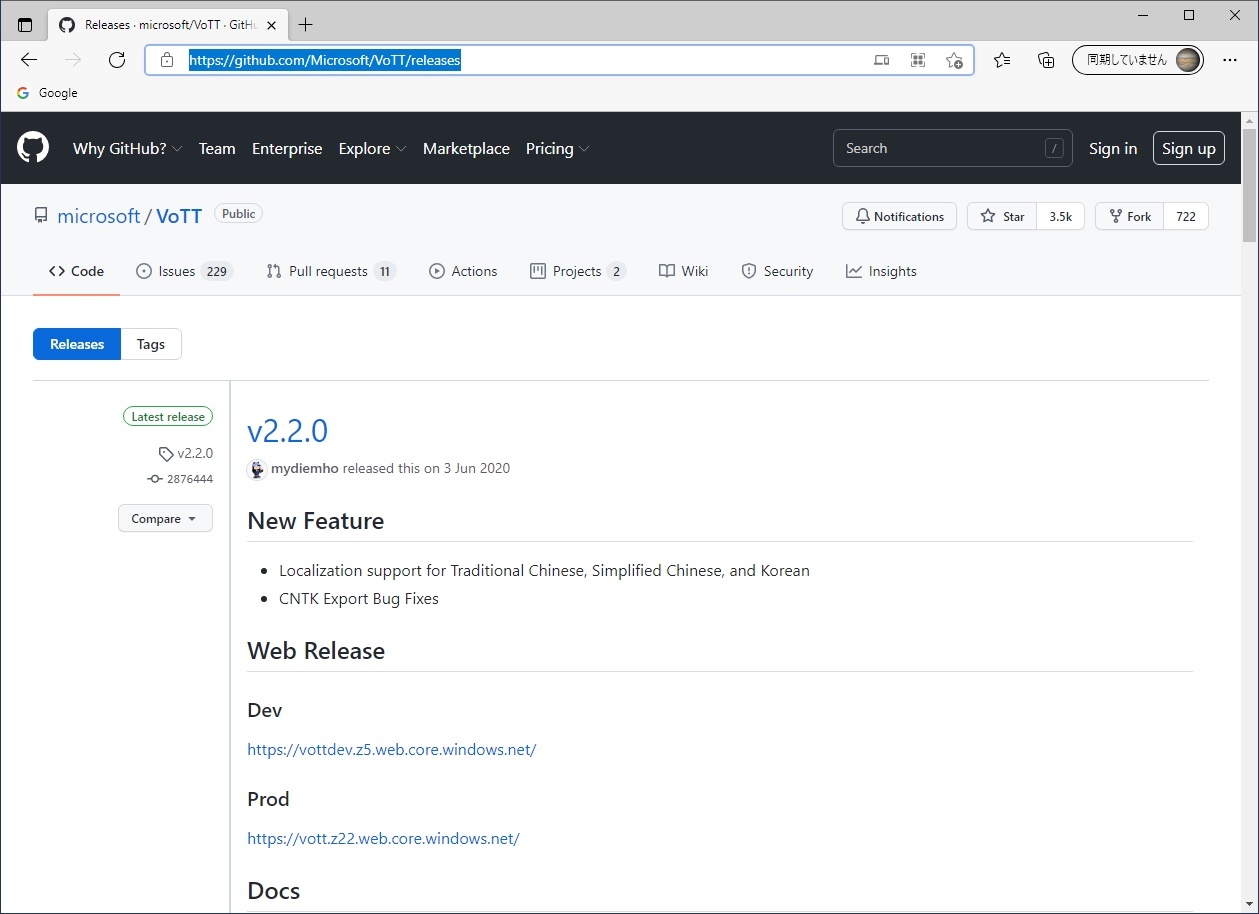1259x914 pixels.
Task: Star the repository
Action: (x=1002, y=216)
